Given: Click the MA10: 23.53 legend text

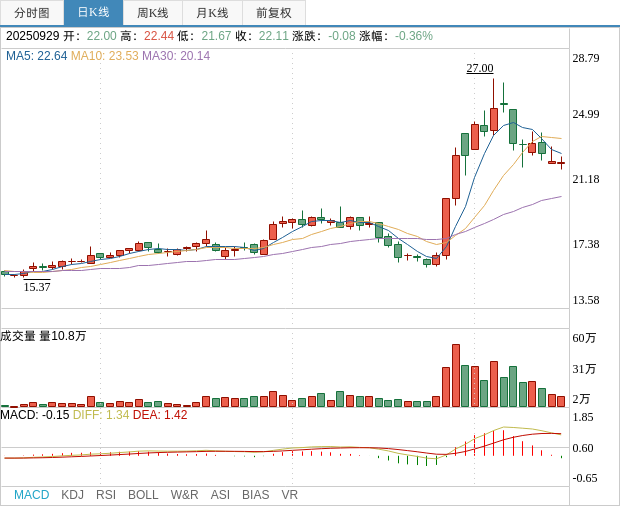Looking at the screenshot, I should coord(105,56).
